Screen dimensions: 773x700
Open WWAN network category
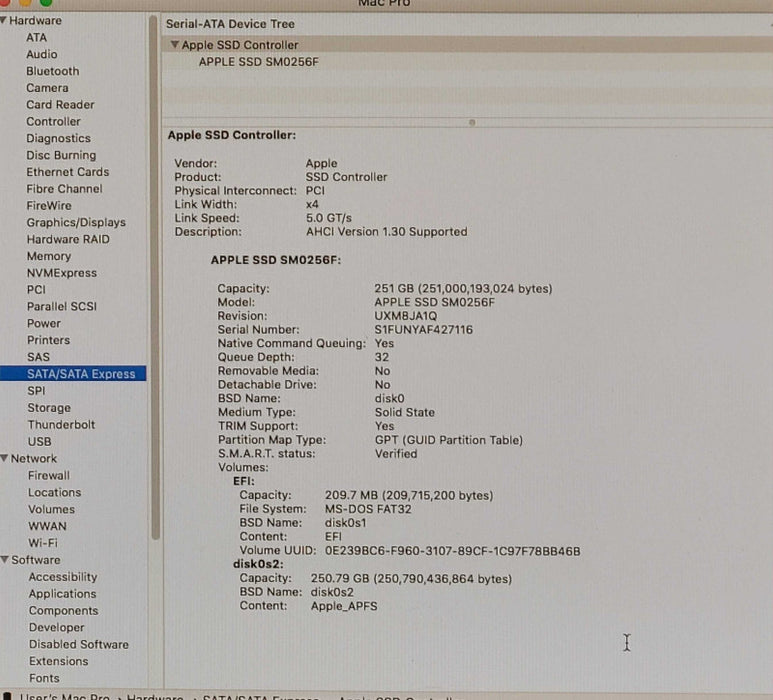point(47,526)
